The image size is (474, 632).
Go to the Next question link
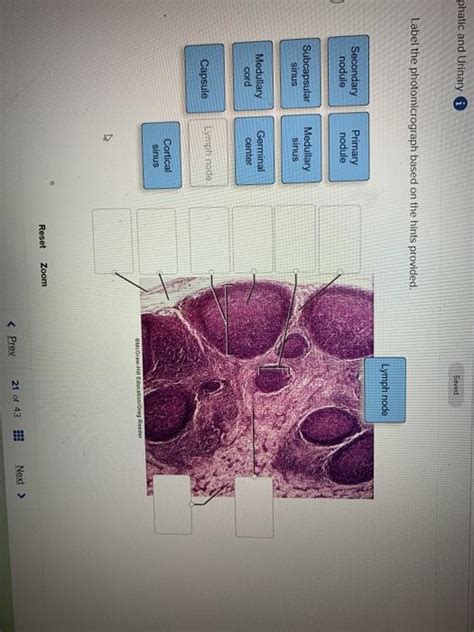(x=19, y=475)
